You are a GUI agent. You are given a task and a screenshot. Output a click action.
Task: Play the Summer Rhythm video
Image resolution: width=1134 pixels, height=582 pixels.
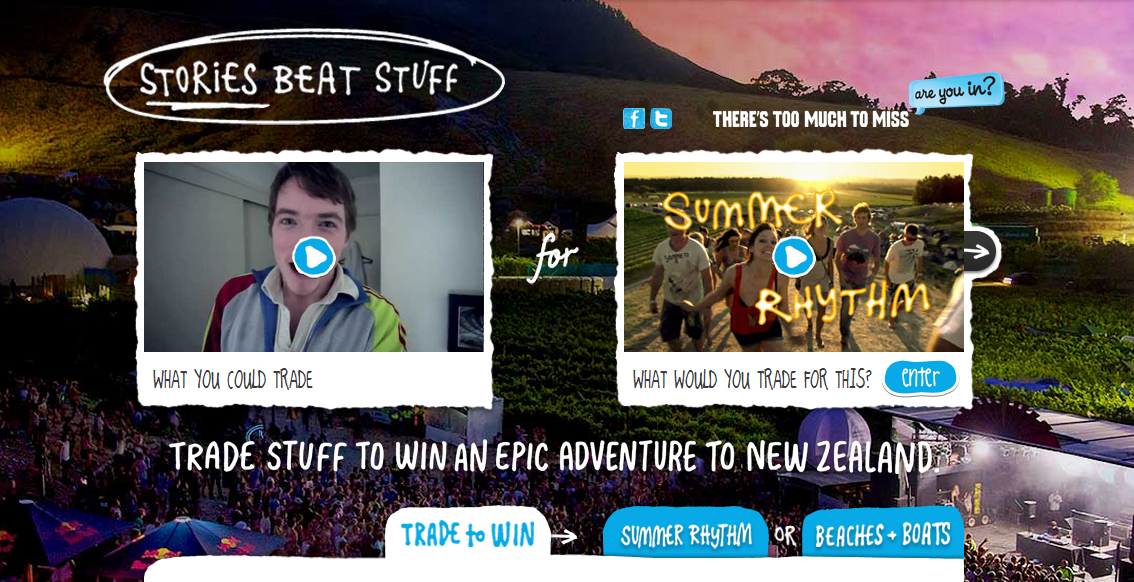pyautogui.click(x=793, y=257)
